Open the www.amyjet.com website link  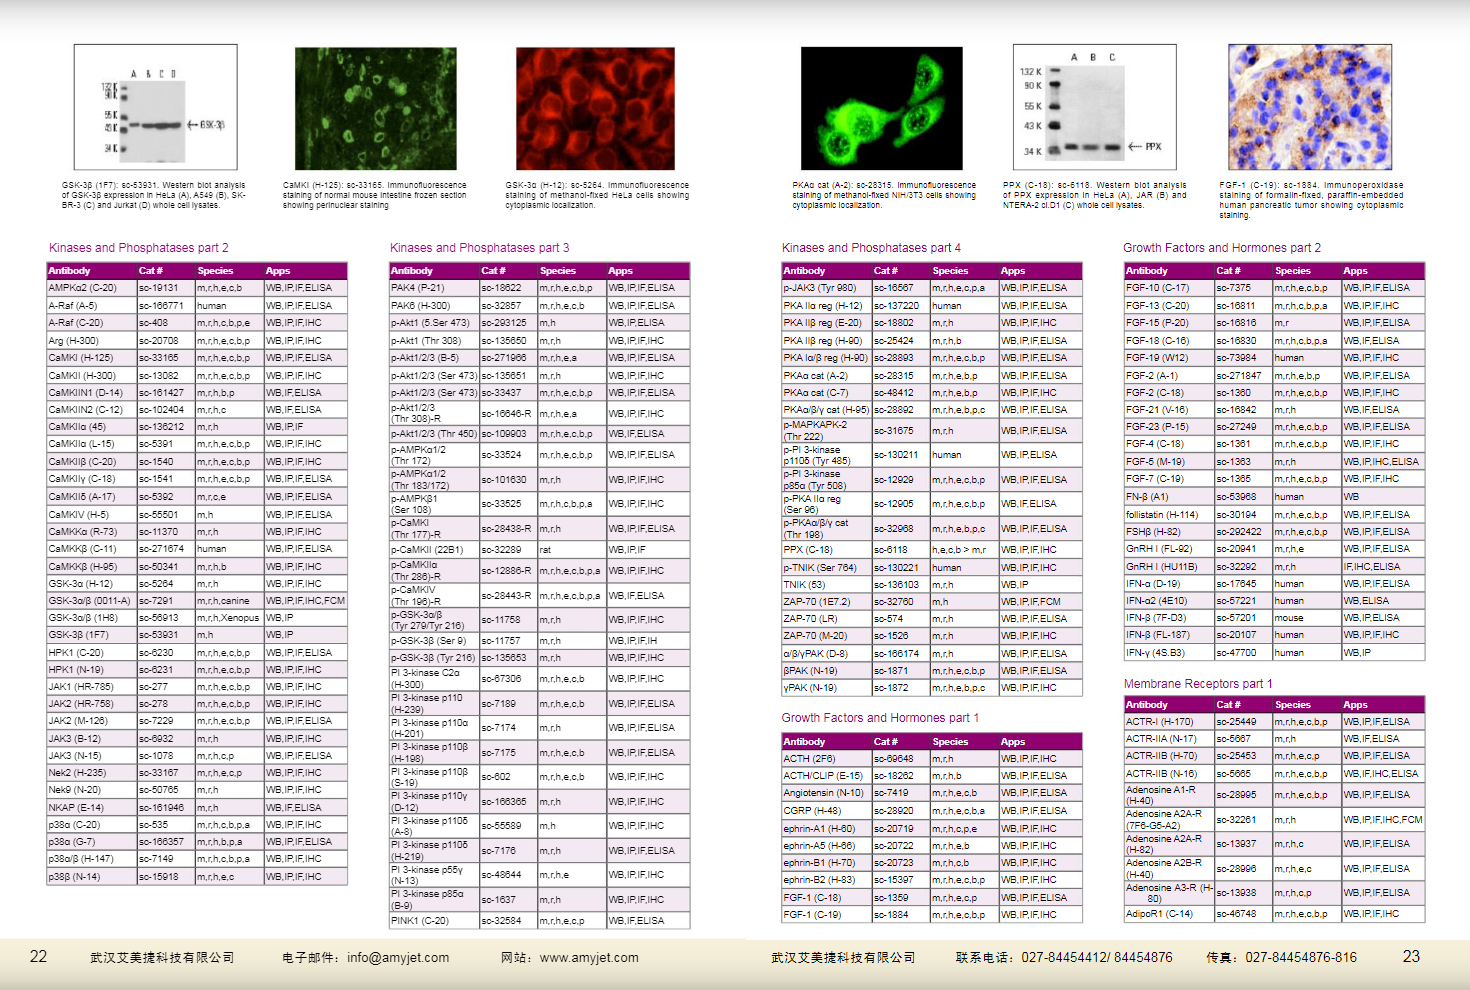(x=589, y=957)
